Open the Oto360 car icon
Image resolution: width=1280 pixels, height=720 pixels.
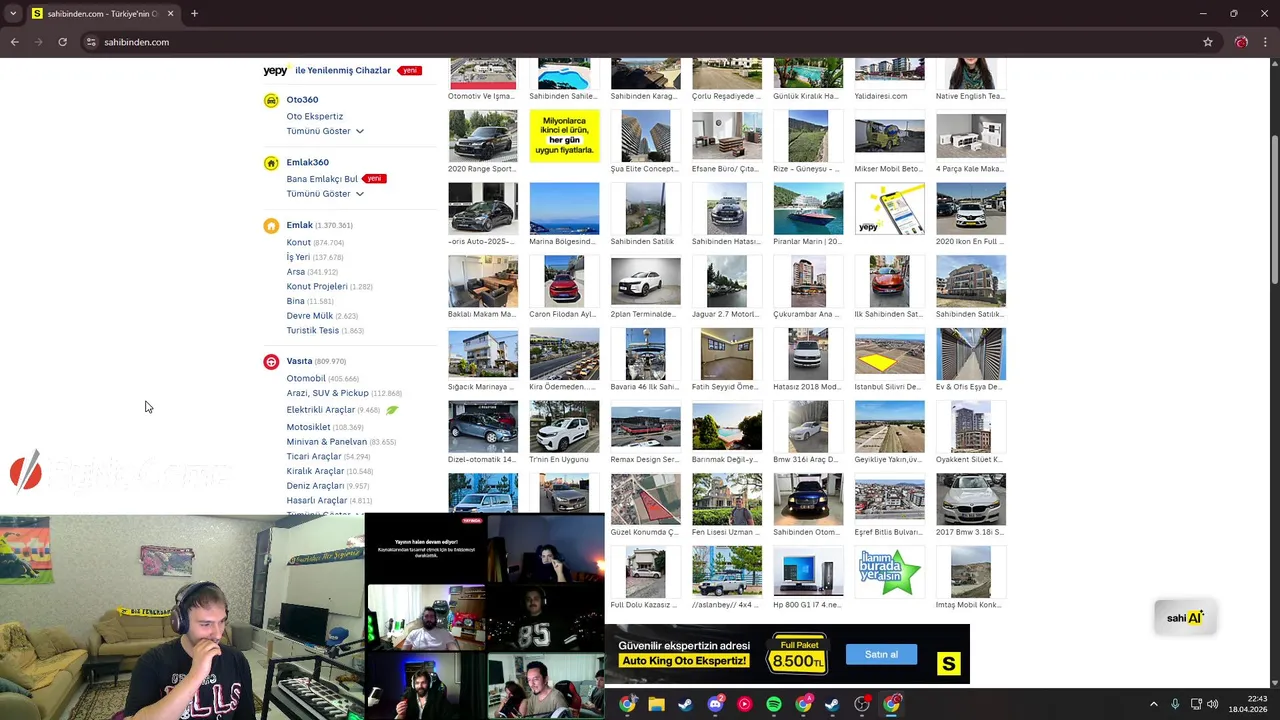point(271,100)
